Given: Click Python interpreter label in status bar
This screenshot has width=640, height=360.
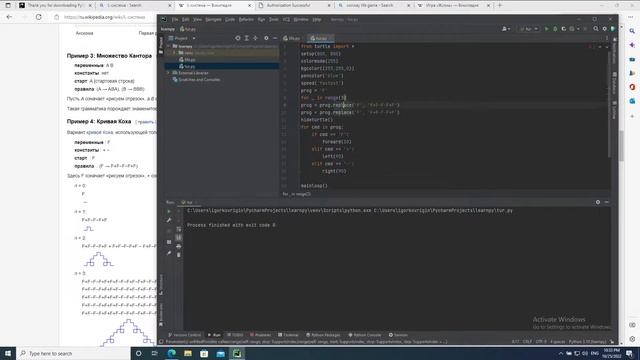Looking at the screenshot, I should 587,342.
